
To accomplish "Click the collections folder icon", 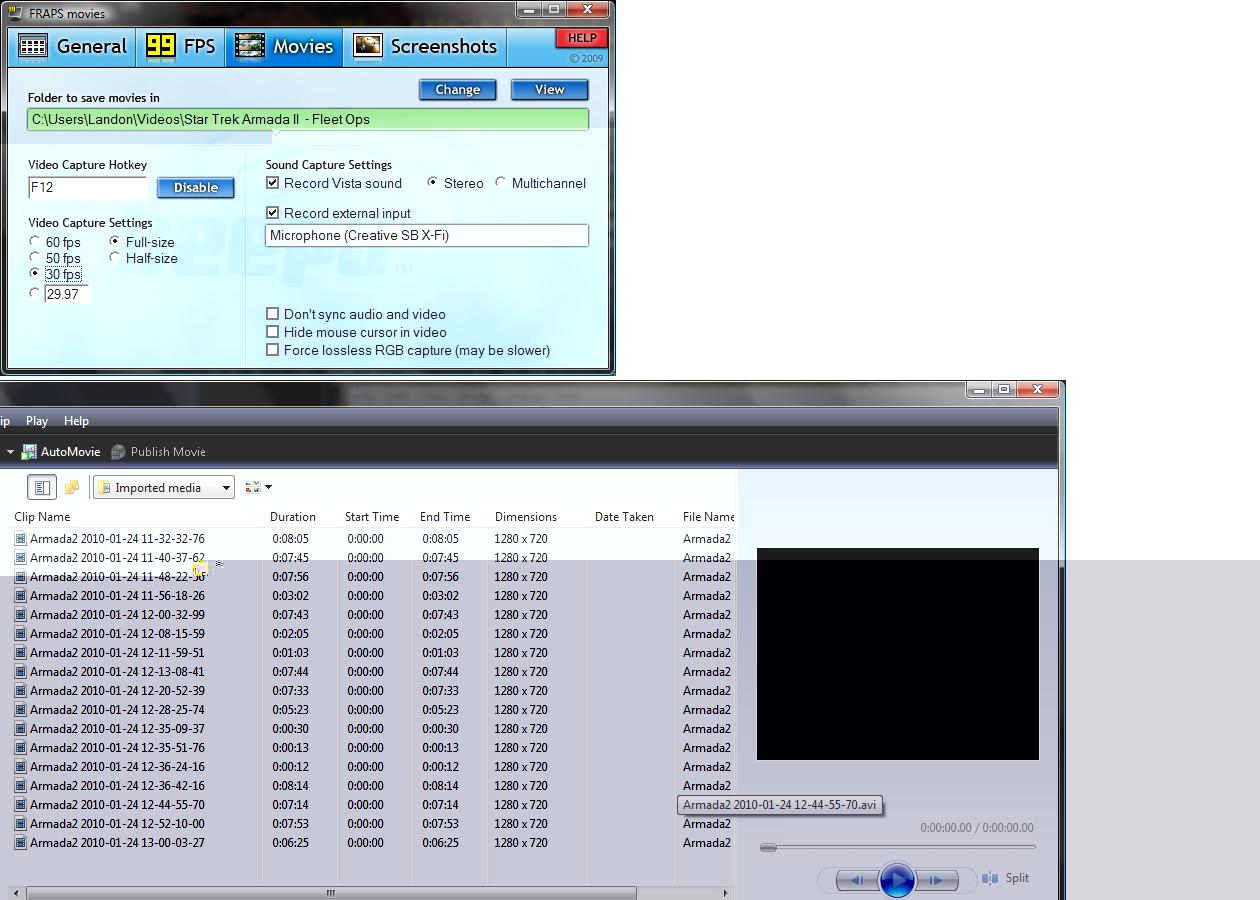I will [x=72, y=487].
